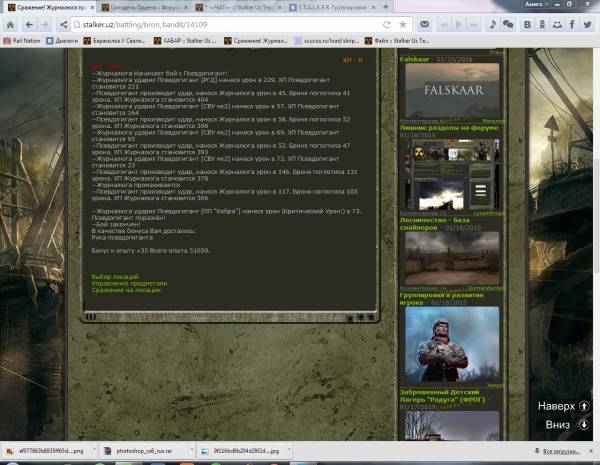Open the armored stalker character thumbnail
Screen dimensions: 600x465
(452, 344)
